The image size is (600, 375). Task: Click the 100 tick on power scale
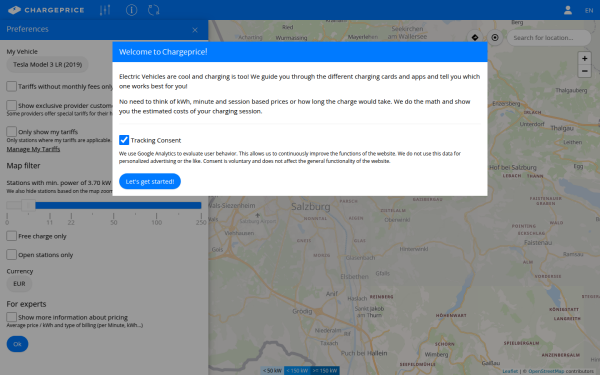point(157,222)
